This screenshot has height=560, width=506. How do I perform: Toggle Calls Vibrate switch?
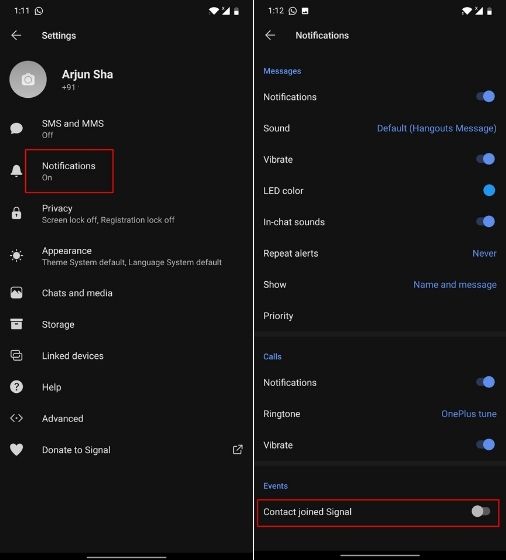coord(486,445)
